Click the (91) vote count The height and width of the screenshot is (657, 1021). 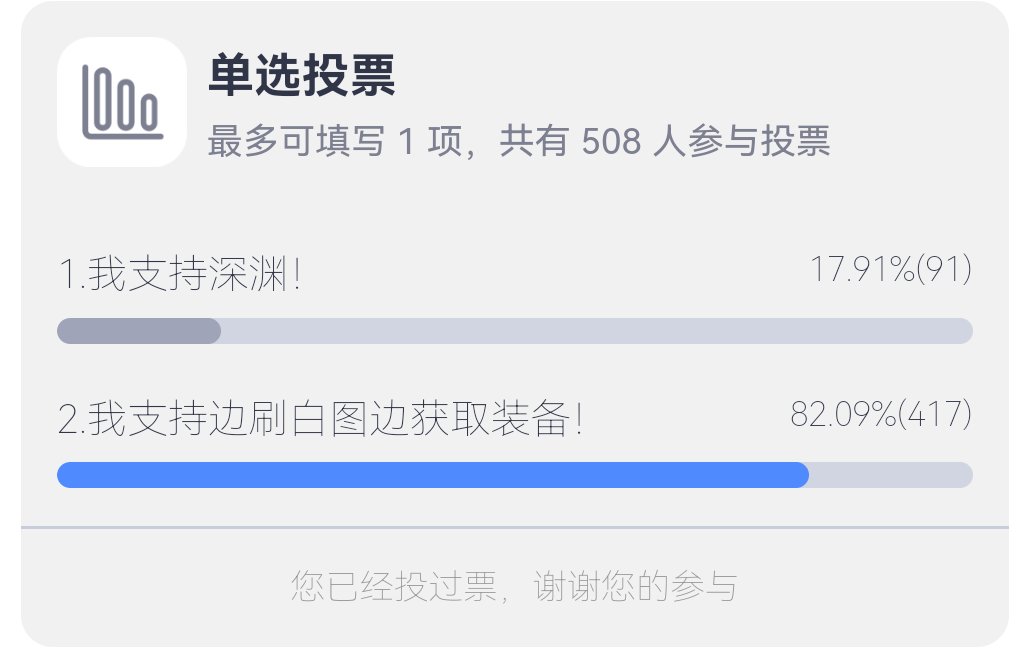pos(944,270)
